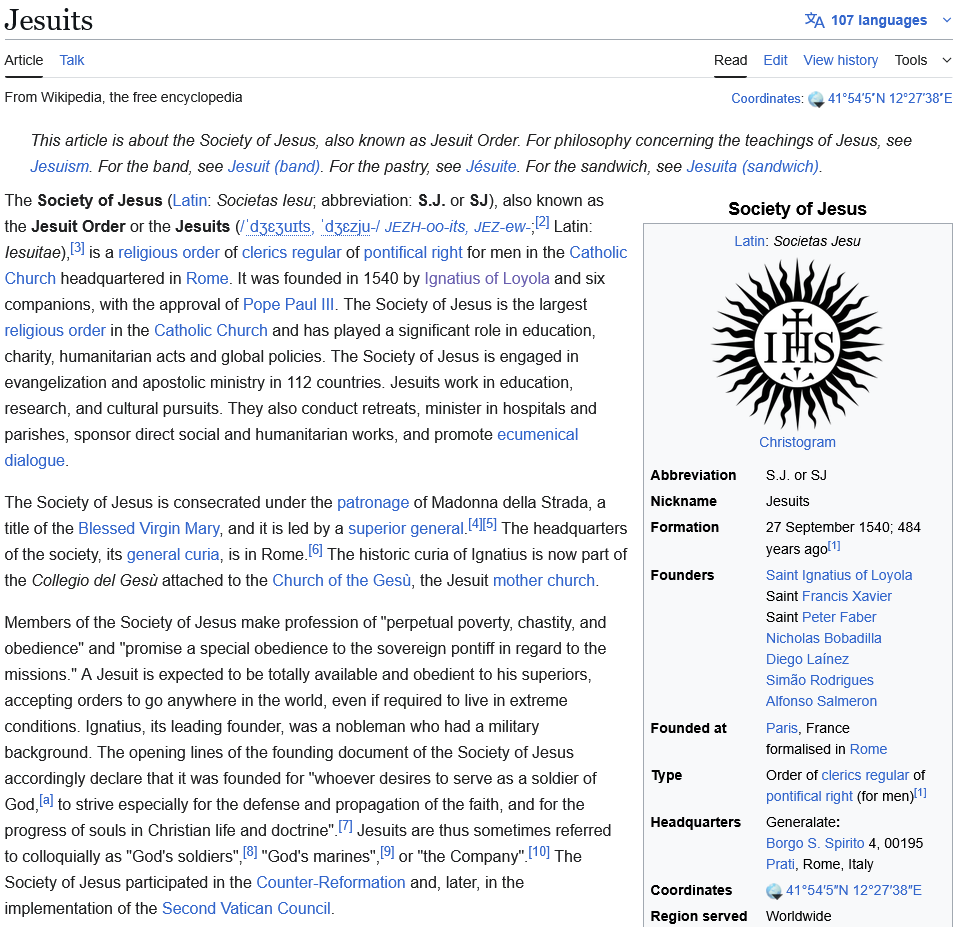Image resolution: width=961 pixels, height=927 pixels.
Task: Open the Tools dropdown menu
Action: (x=922, y=60)
